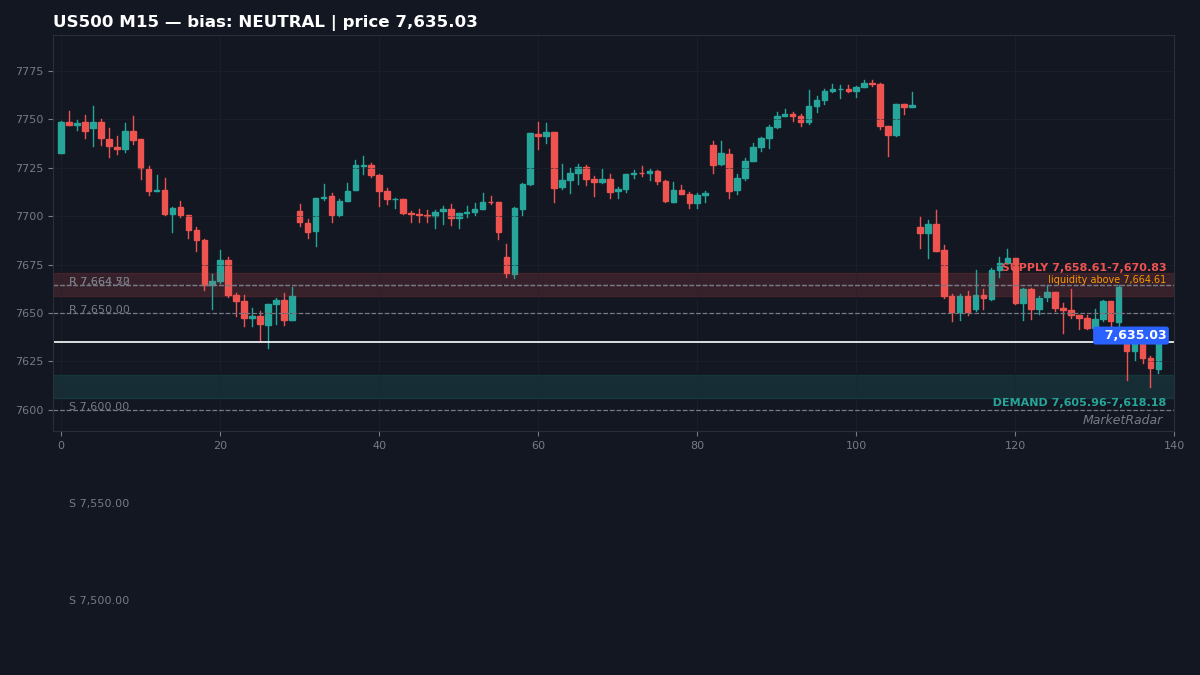Click the SUPPLY 7,658.61-7,670.83 zone label
The height and width of the screenshot is (675, 1200).
tap(1082, 268)
